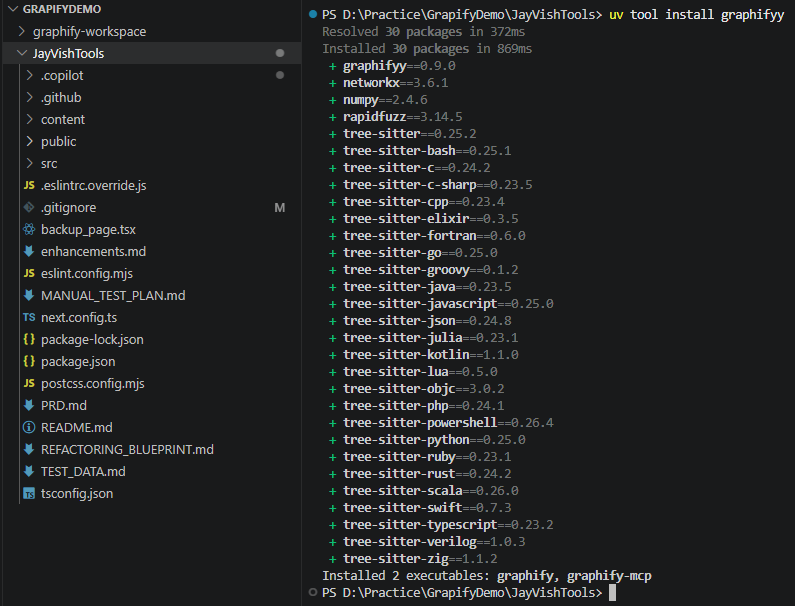The width and height of the screenshot is (795, 606).
Task: Open package-lock.json
Action: pyautogui.click(x=92, y=340)
